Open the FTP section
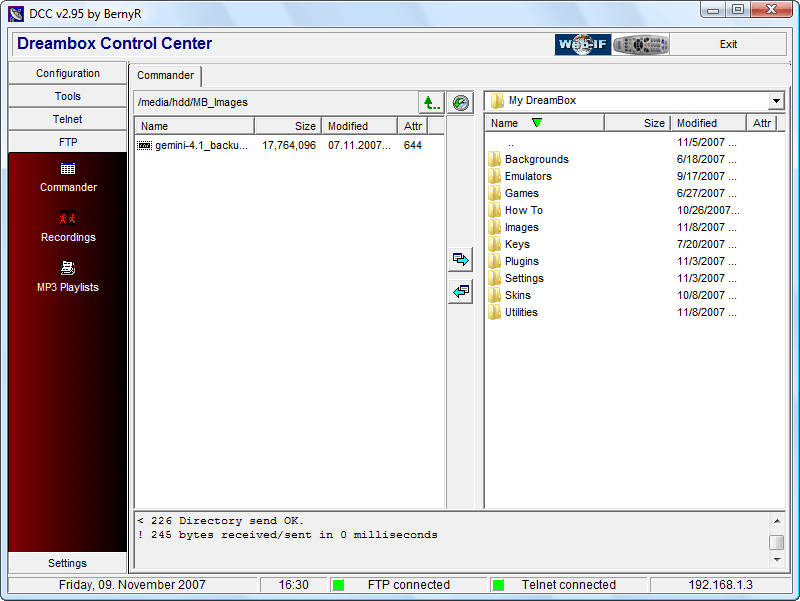 (68, 142)
